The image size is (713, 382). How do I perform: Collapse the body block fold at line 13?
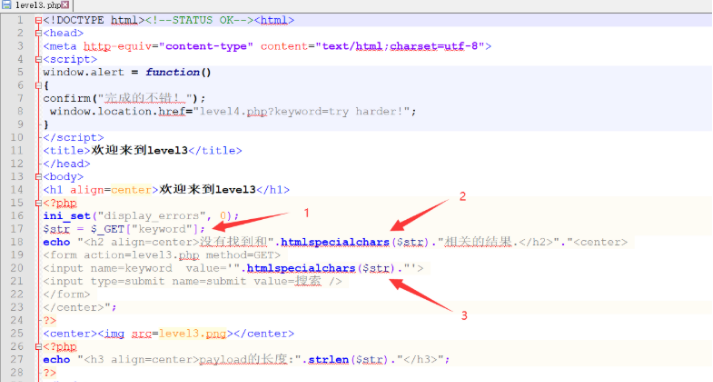38,177
